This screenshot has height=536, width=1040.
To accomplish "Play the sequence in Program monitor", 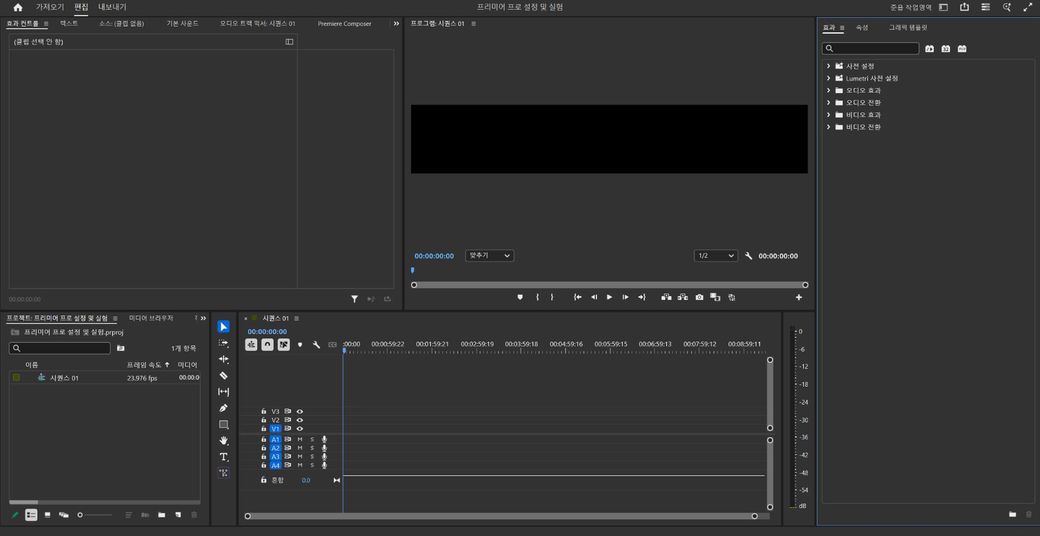I will (610, 297).
